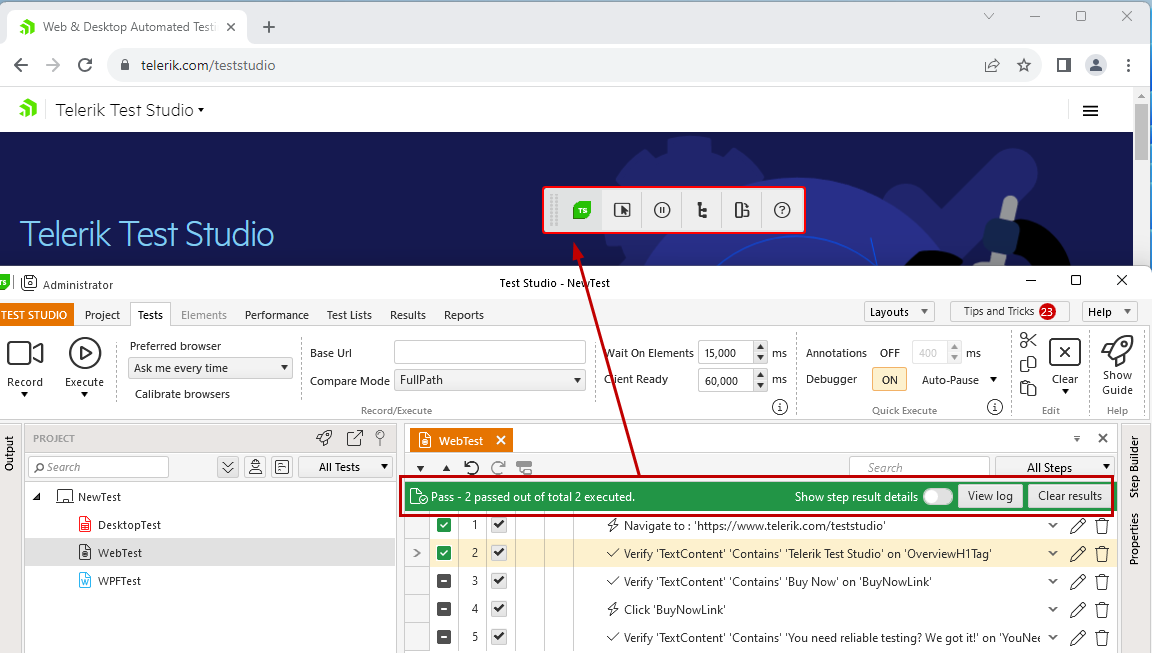Click rocket icon in Project panel header
The image size is (1152, 653).
[x=324, y=438]
